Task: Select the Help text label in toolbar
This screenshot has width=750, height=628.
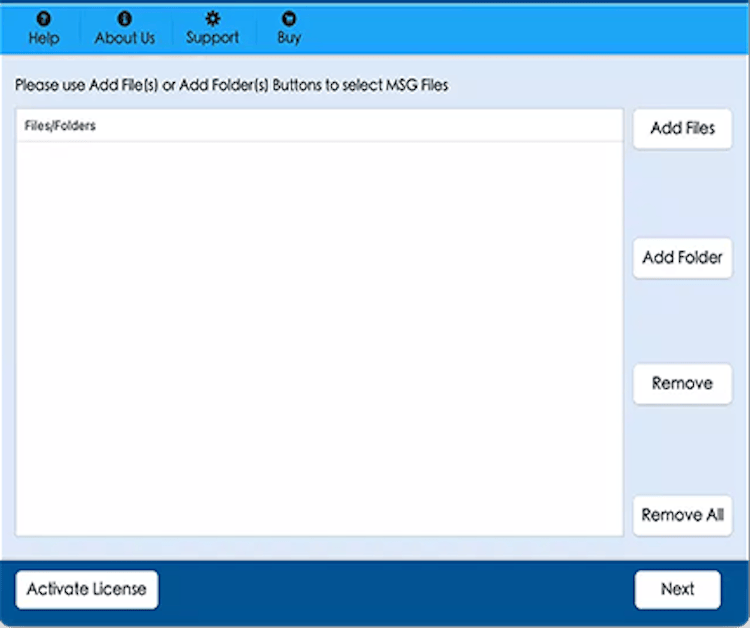Action: point(43,39)
